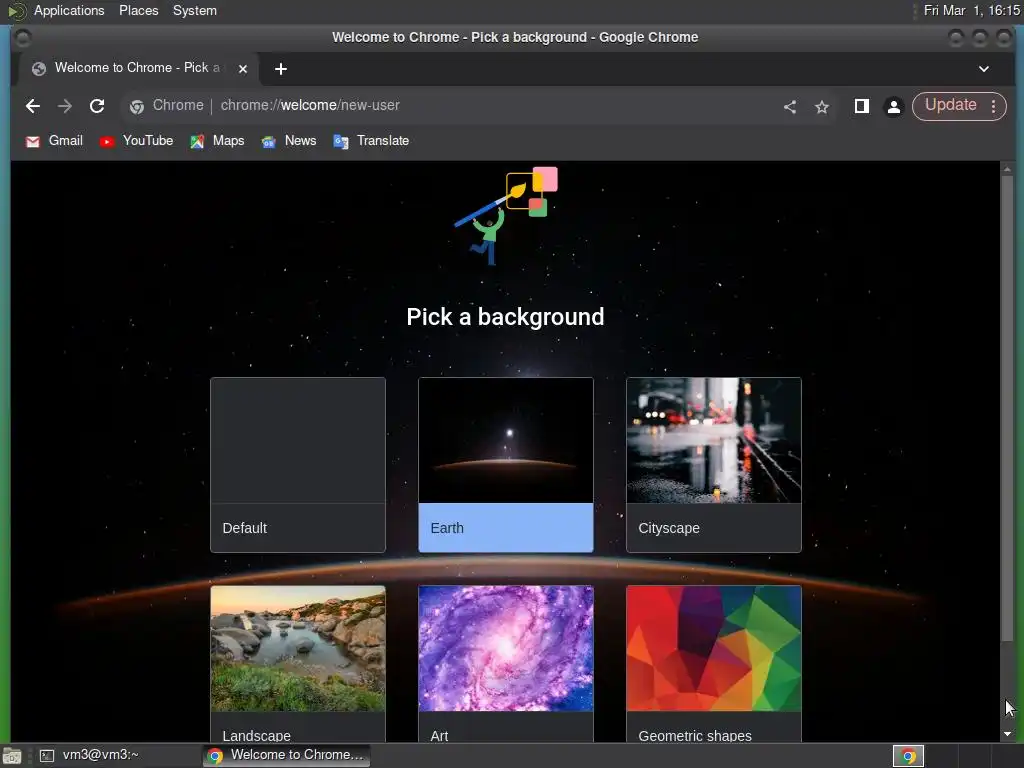Click the Chrome icon in the system tray

908,756
